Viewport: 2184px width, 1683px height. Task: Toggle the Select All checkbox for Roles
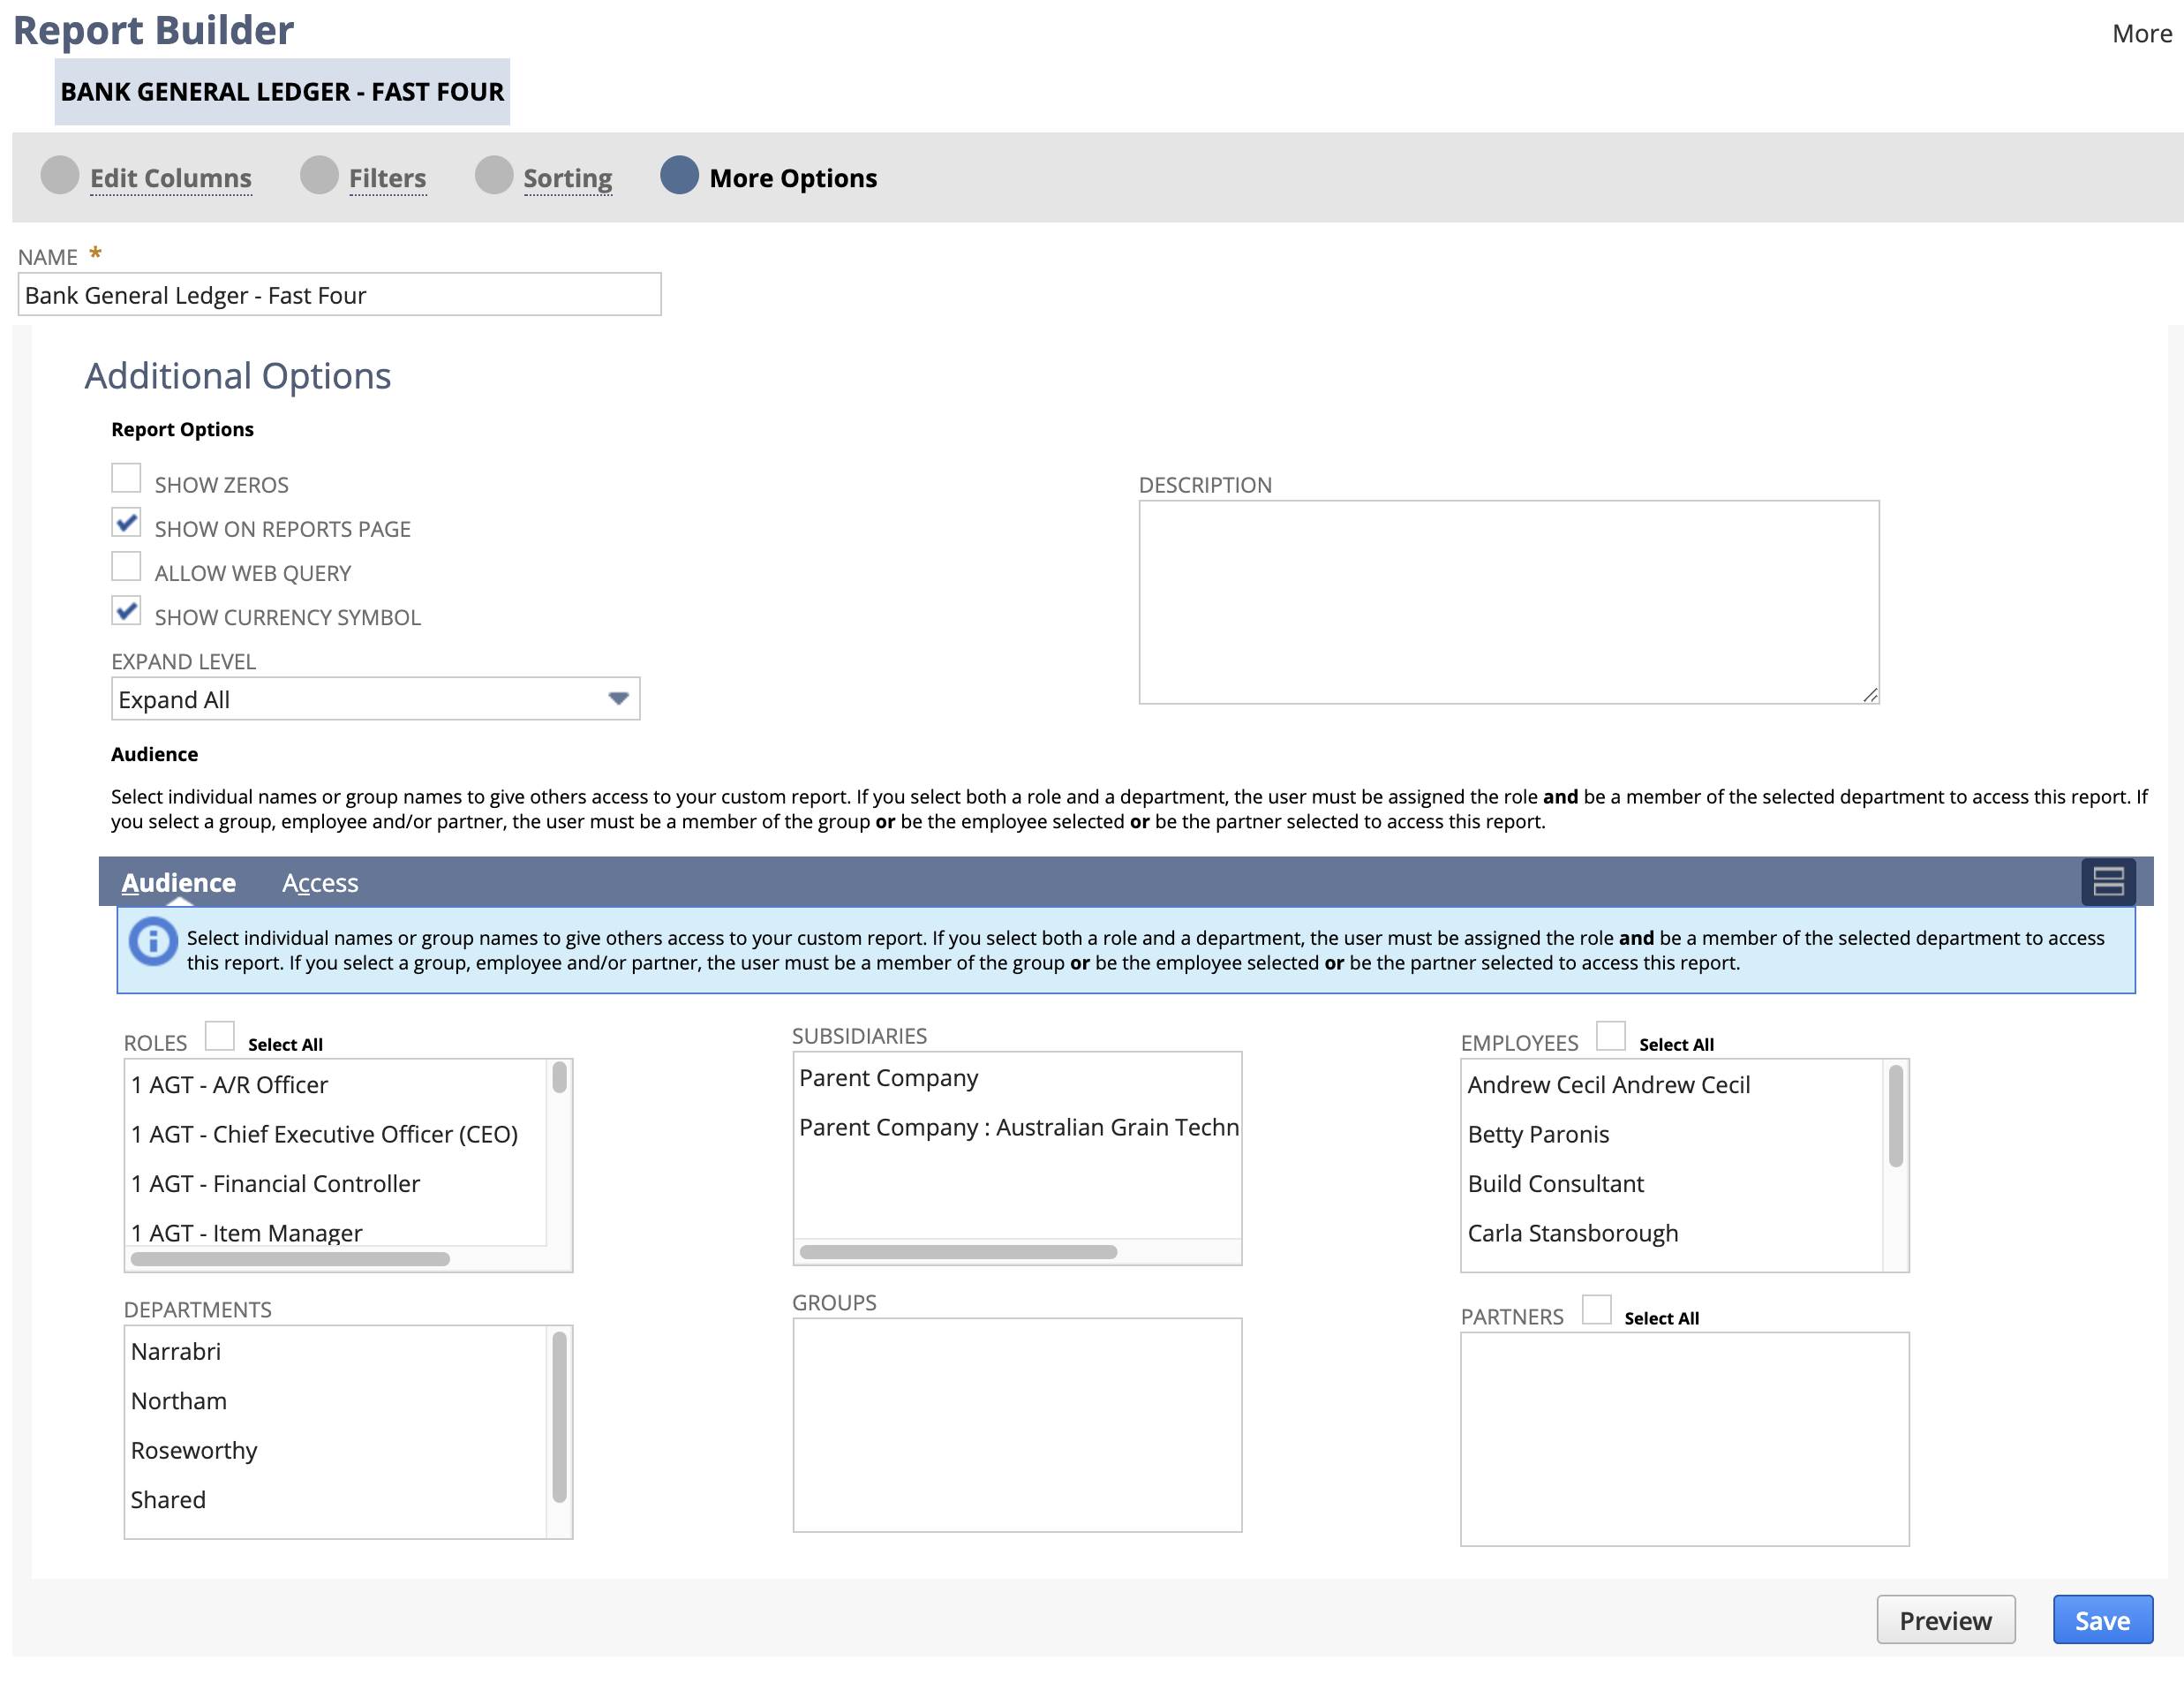(x=219, y=1036)
